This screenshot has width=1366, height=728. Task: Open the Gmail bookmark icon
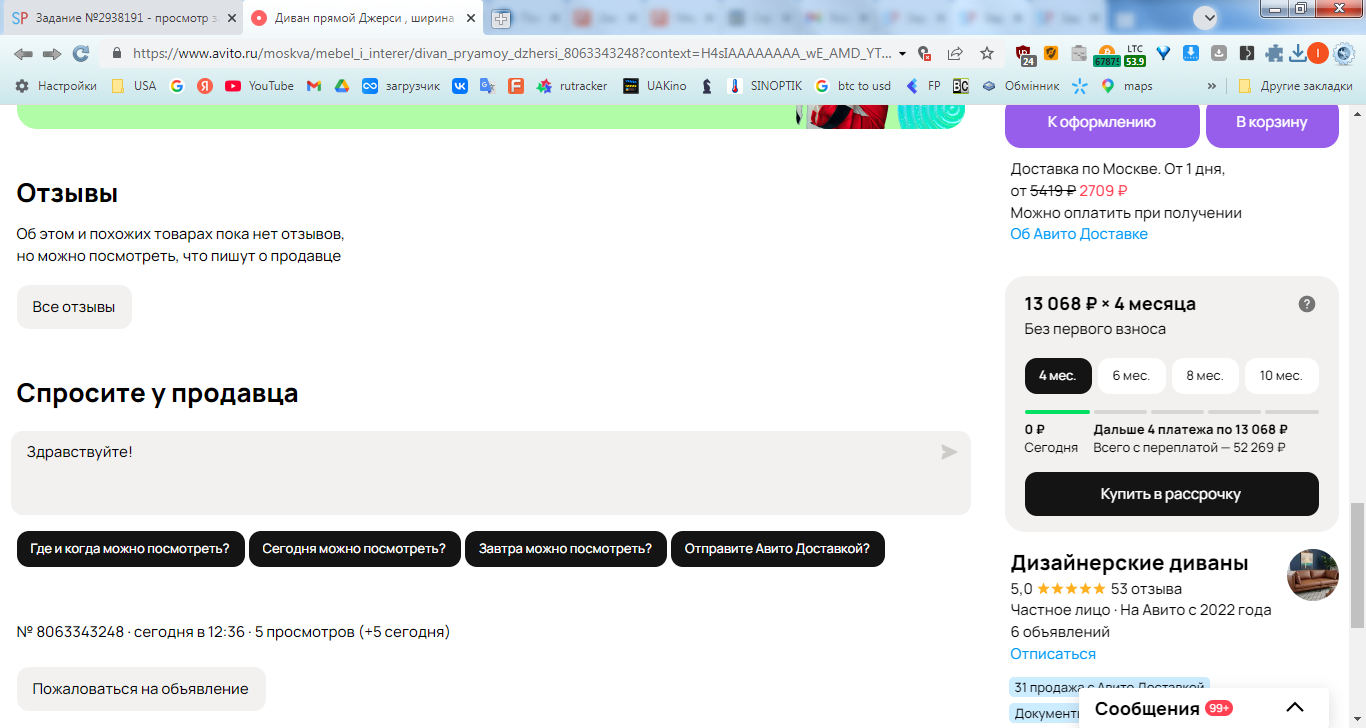pos(314,86)
